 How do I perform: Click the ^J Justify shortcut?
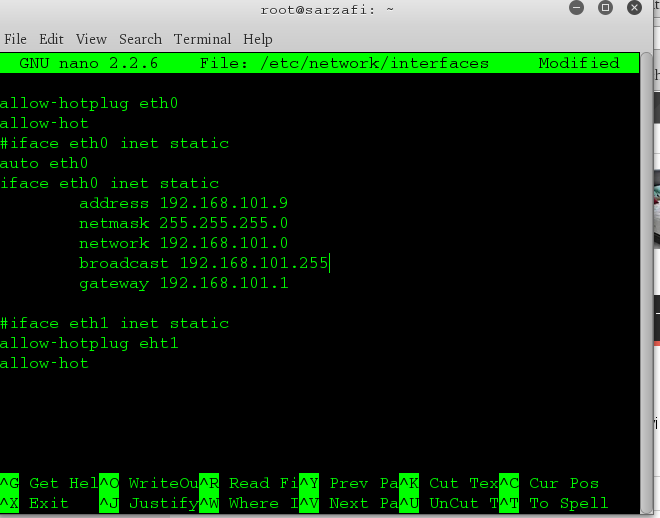tap(149, 503)
